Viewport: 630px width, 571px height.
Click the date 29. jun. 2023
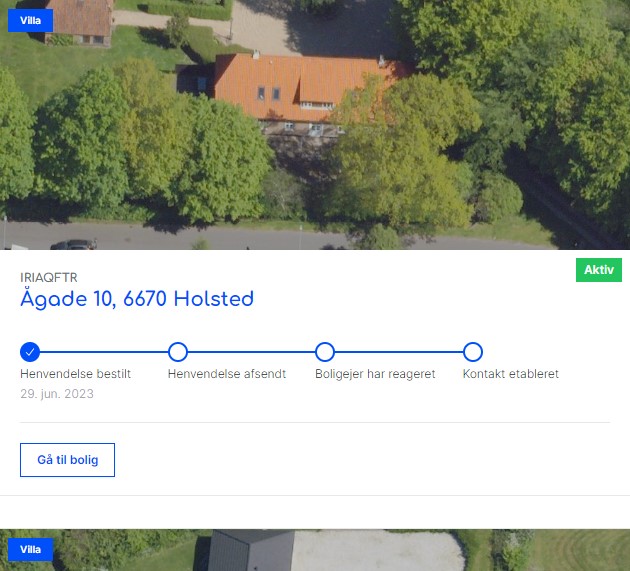pos(57,394)
